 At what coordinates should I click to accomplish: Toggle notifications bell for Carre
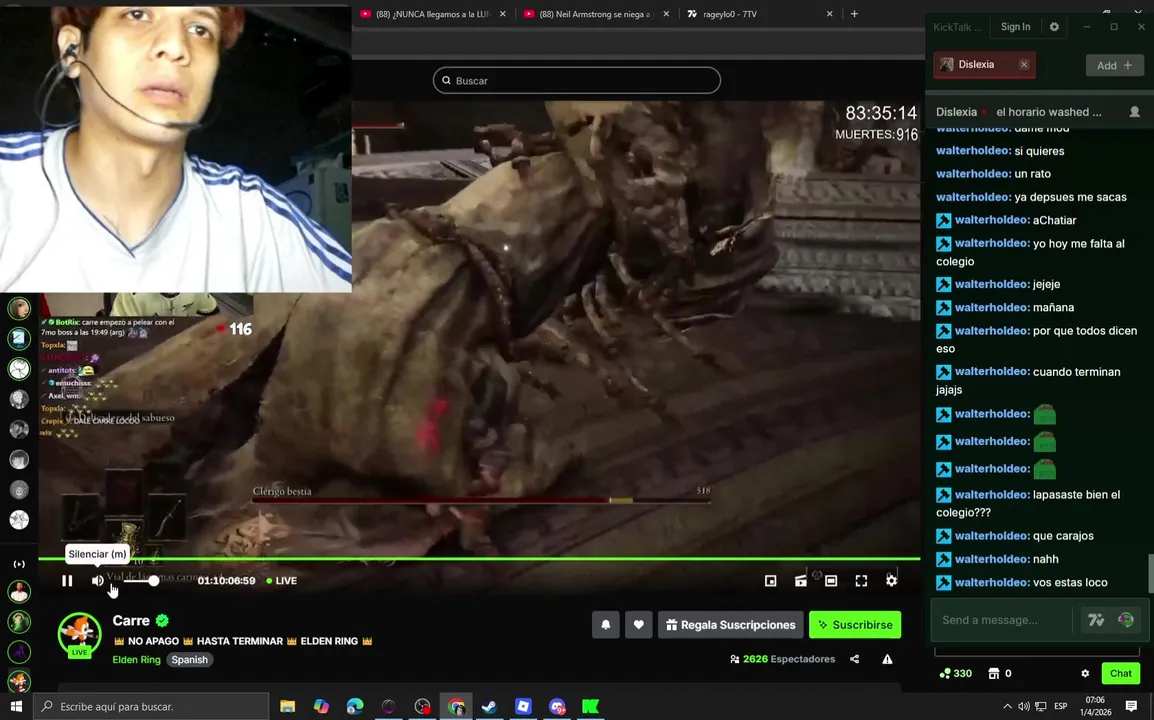[606, 625]
